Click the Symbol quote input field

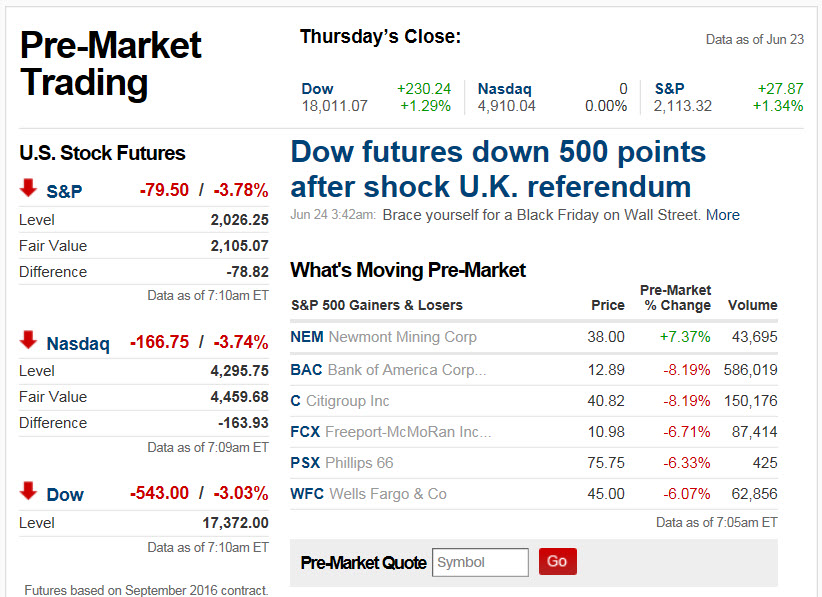480,561
